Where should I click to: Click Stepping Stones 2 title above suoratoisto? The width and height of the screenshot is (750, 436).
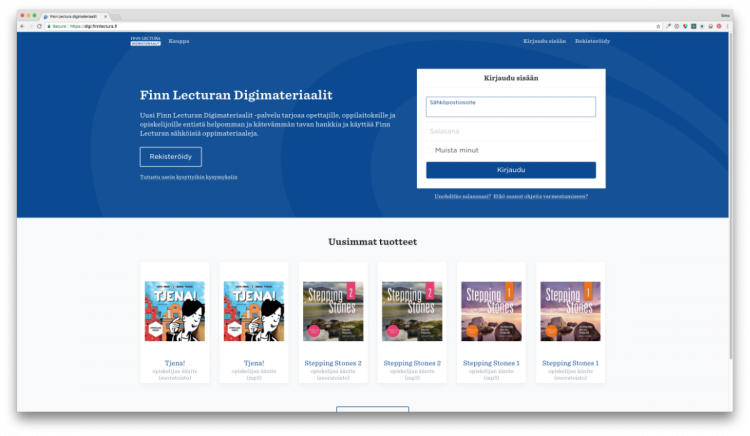(x=333, y=363)
